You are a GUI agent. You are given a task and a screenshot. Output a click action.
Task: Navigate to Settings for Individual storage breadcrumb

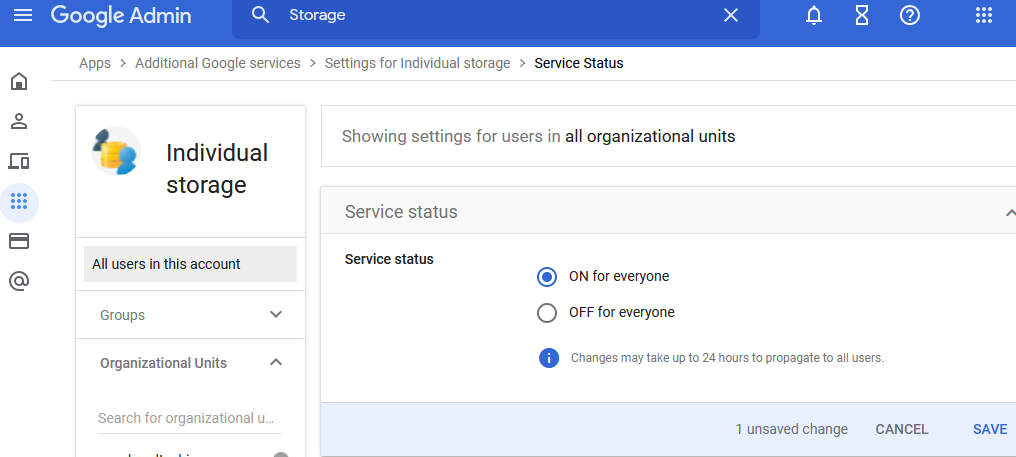tap(417, 64)
